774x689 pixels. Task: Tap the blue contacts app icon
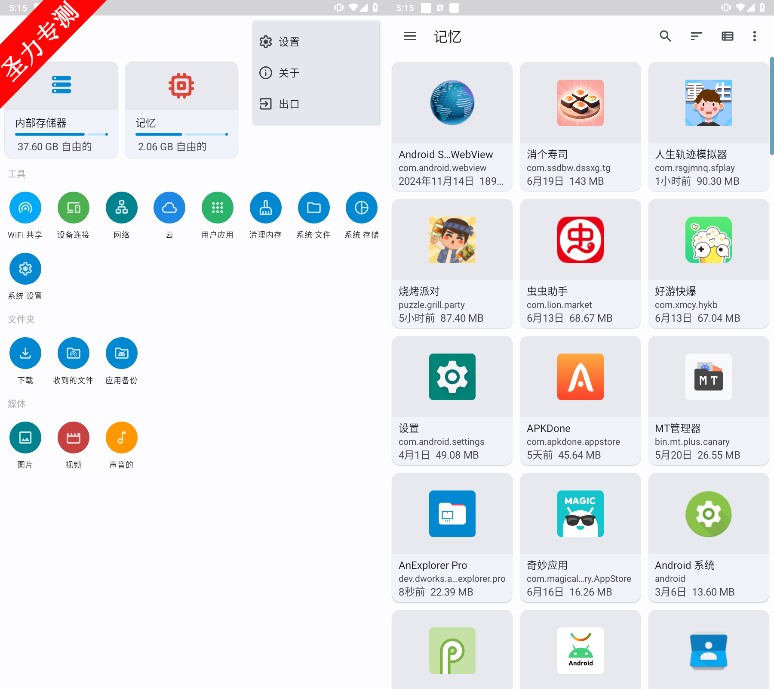point(708,651)
